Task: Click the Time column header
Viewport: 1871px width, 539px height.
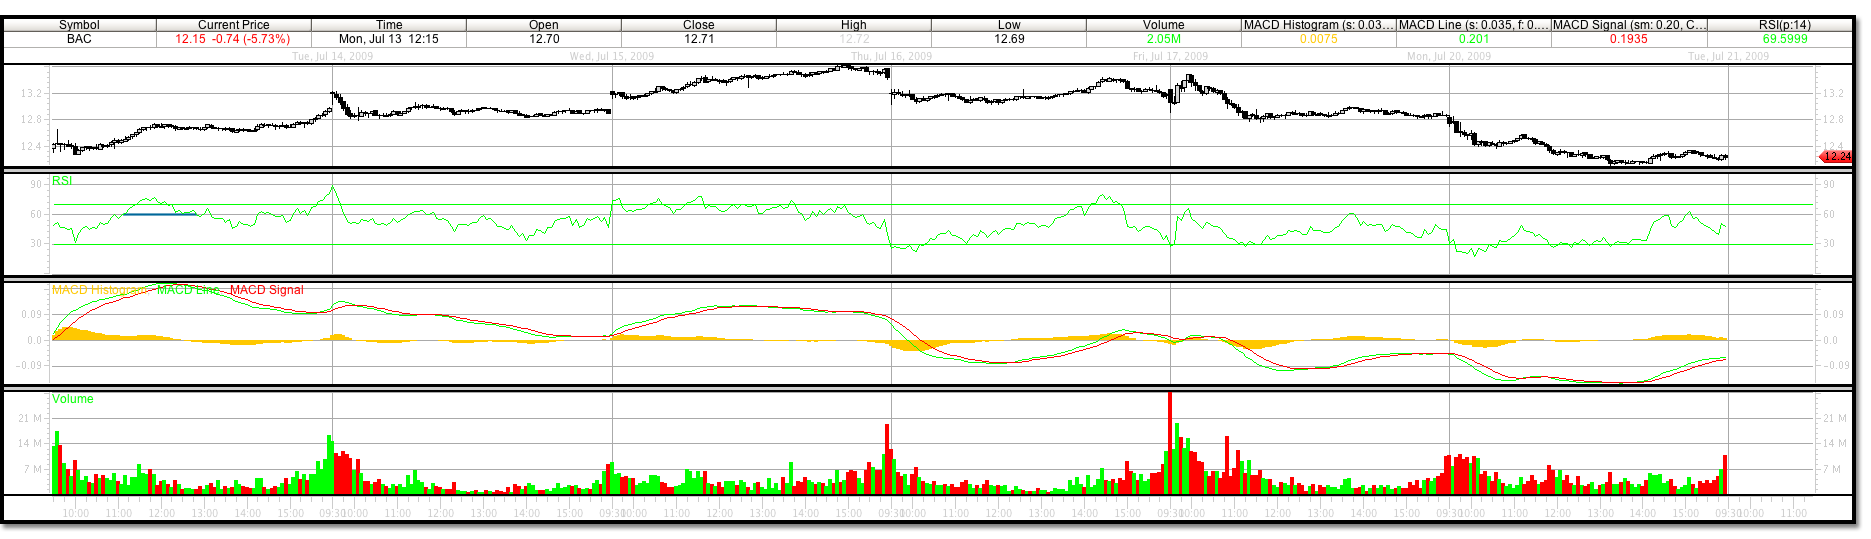Action: [389, 25]
